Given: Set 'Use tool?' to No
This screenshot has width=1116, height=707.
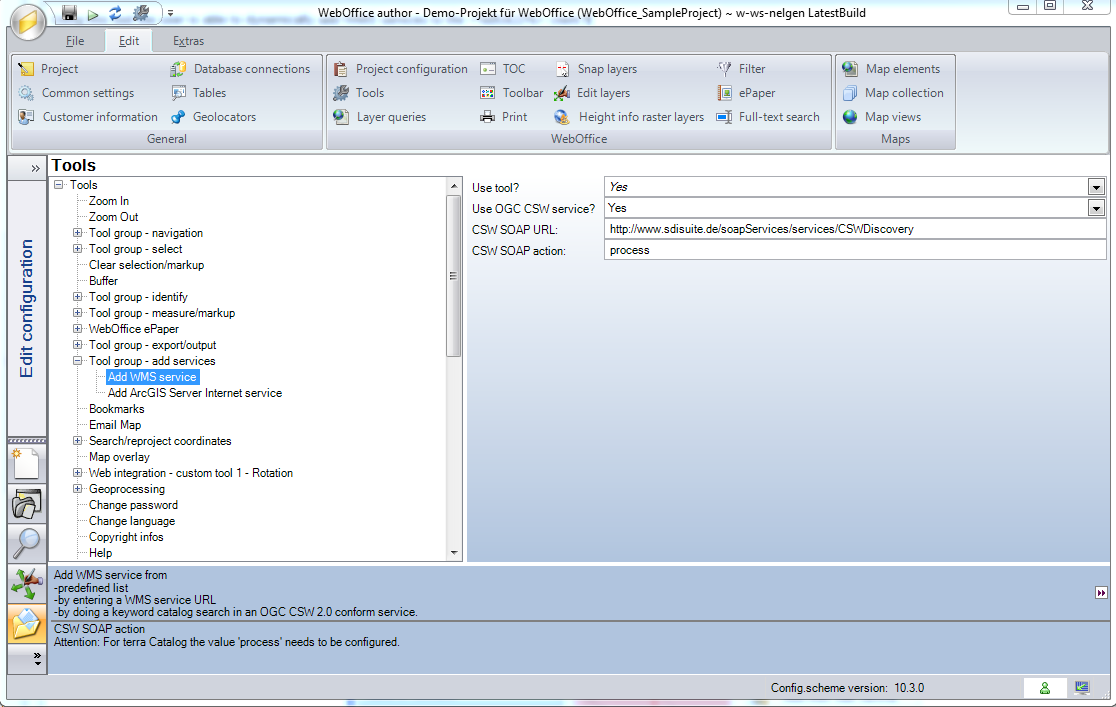Looking at the screenshot, I should (1095, 186).
